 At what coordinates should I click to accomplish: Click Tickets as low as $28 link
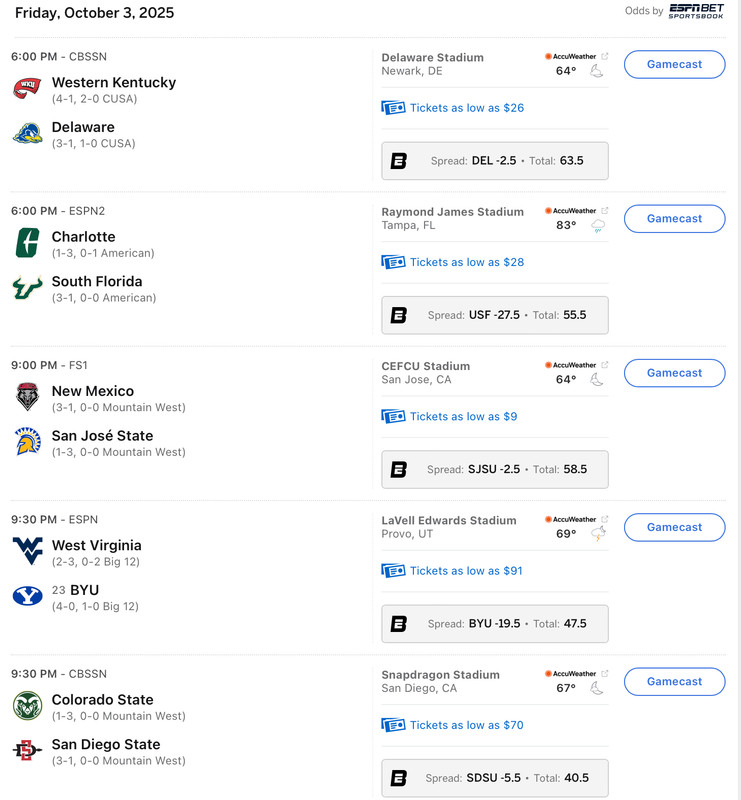(x=466, y=262)
